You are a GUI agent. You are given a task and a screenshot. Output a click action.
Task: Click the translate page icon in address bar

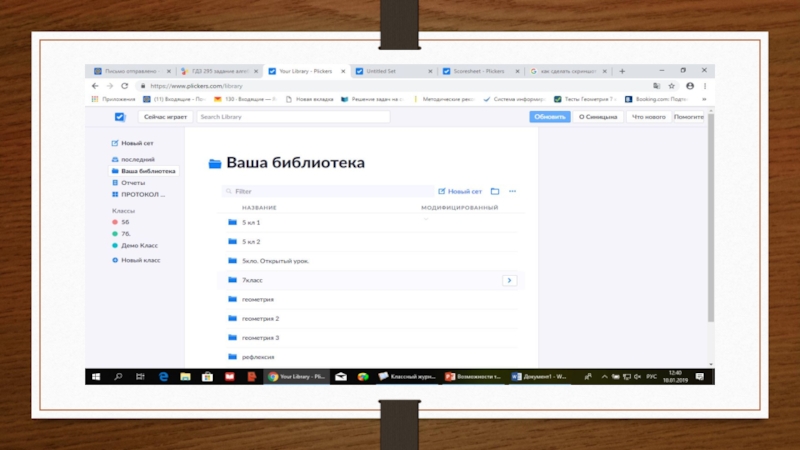(657, 86)
